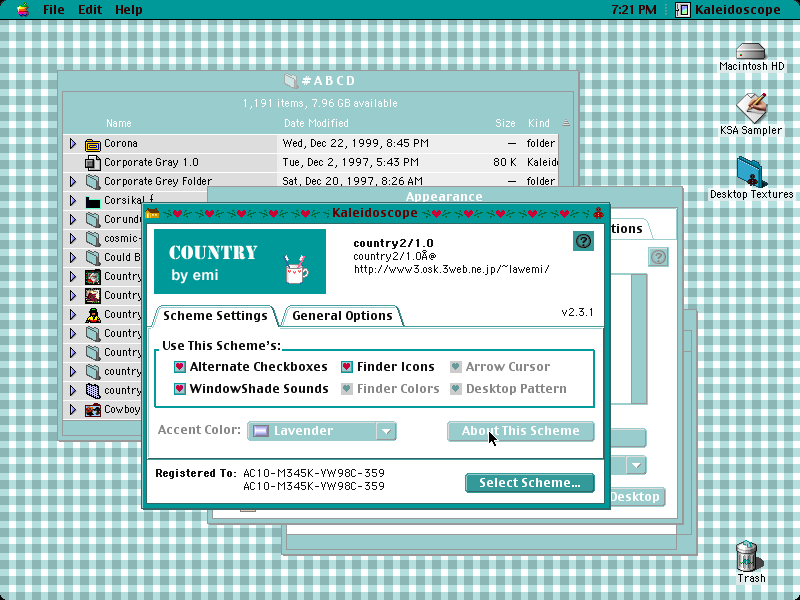Expand the Corsikal folder
Screen dimensions: 800x600
click(73, 201)
